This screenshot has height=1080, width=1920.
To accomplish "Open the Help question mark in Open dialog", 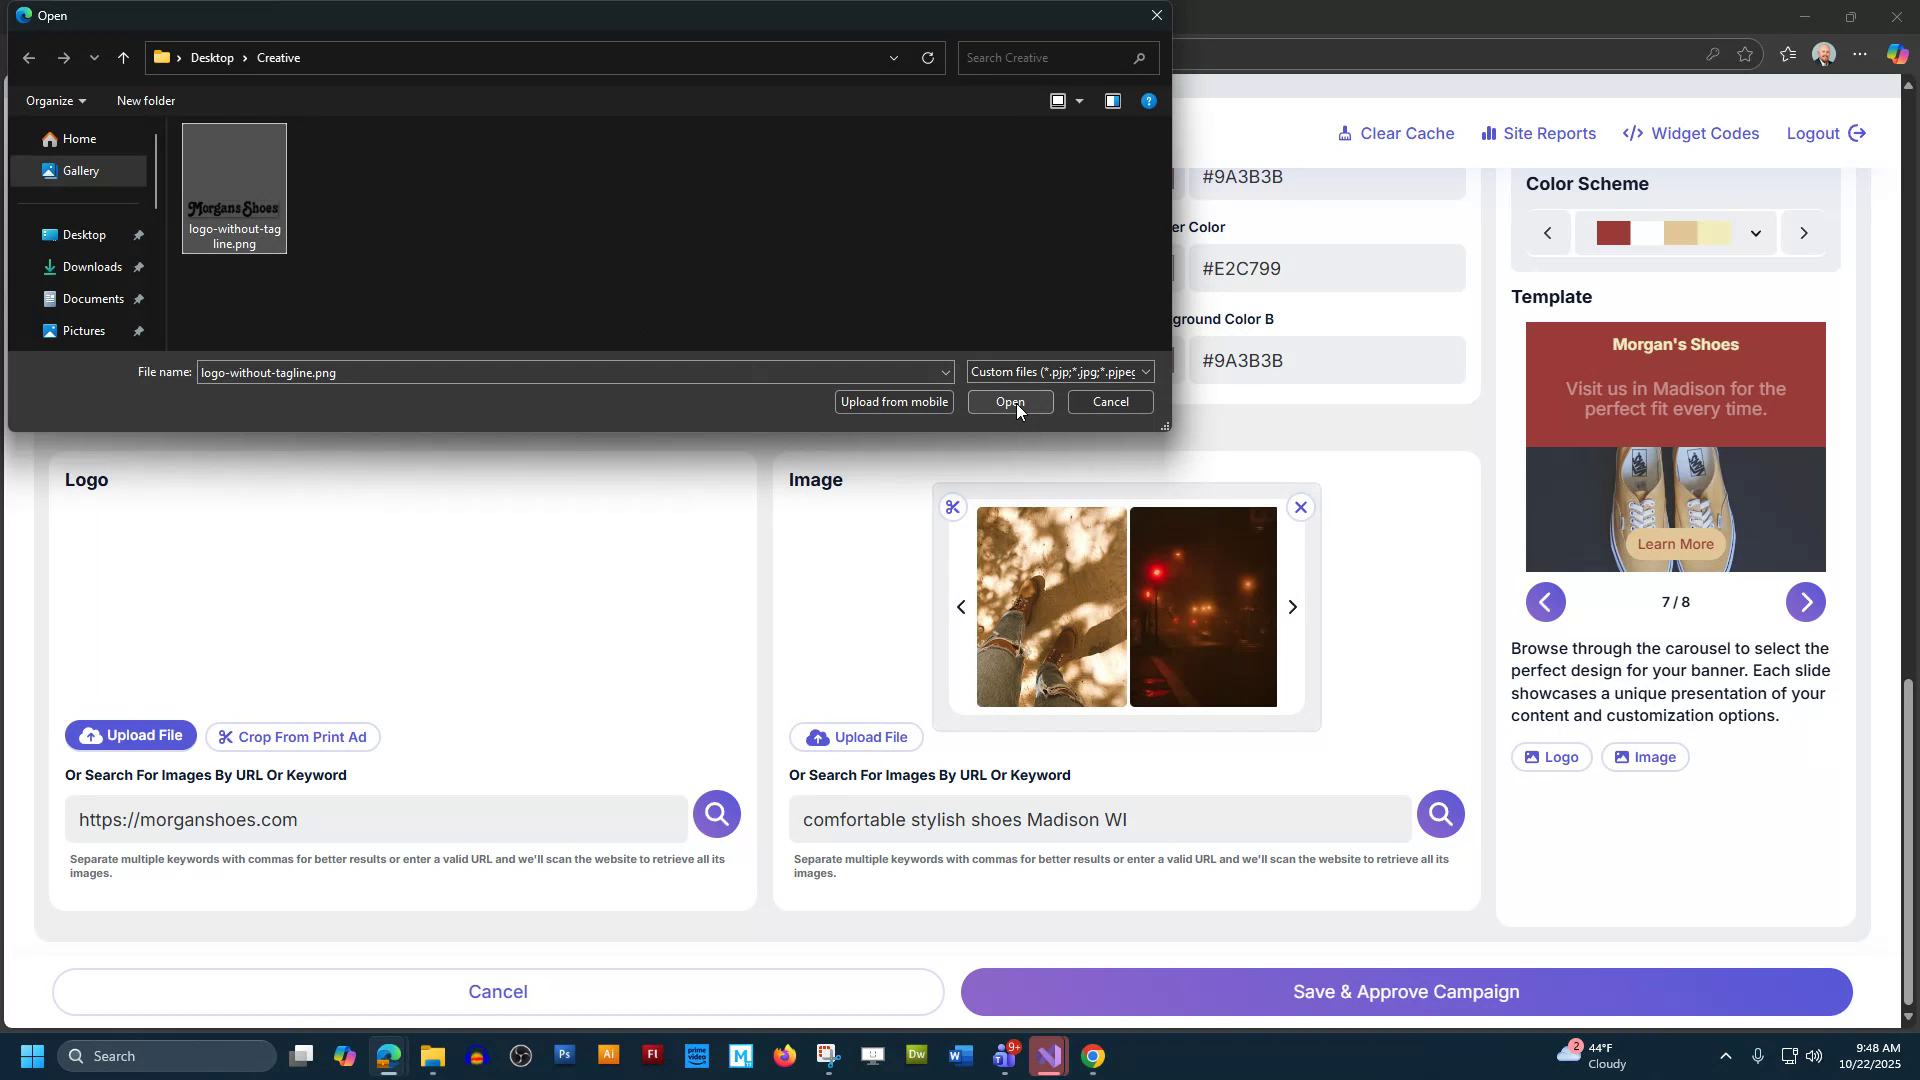I will (x=1148, y=100).
